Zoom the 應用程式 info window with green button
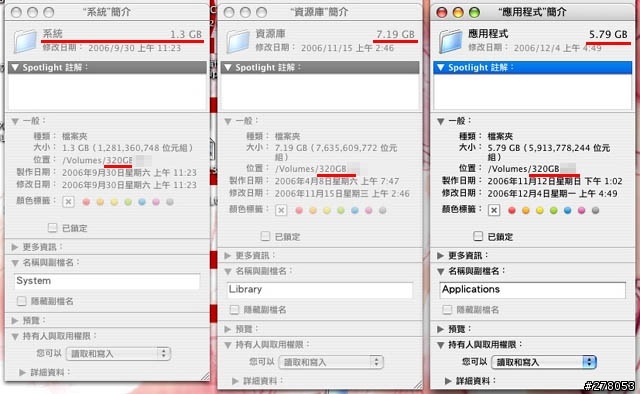Image resolution: width=640 pixels, height=394 pixels. point(474,12)
